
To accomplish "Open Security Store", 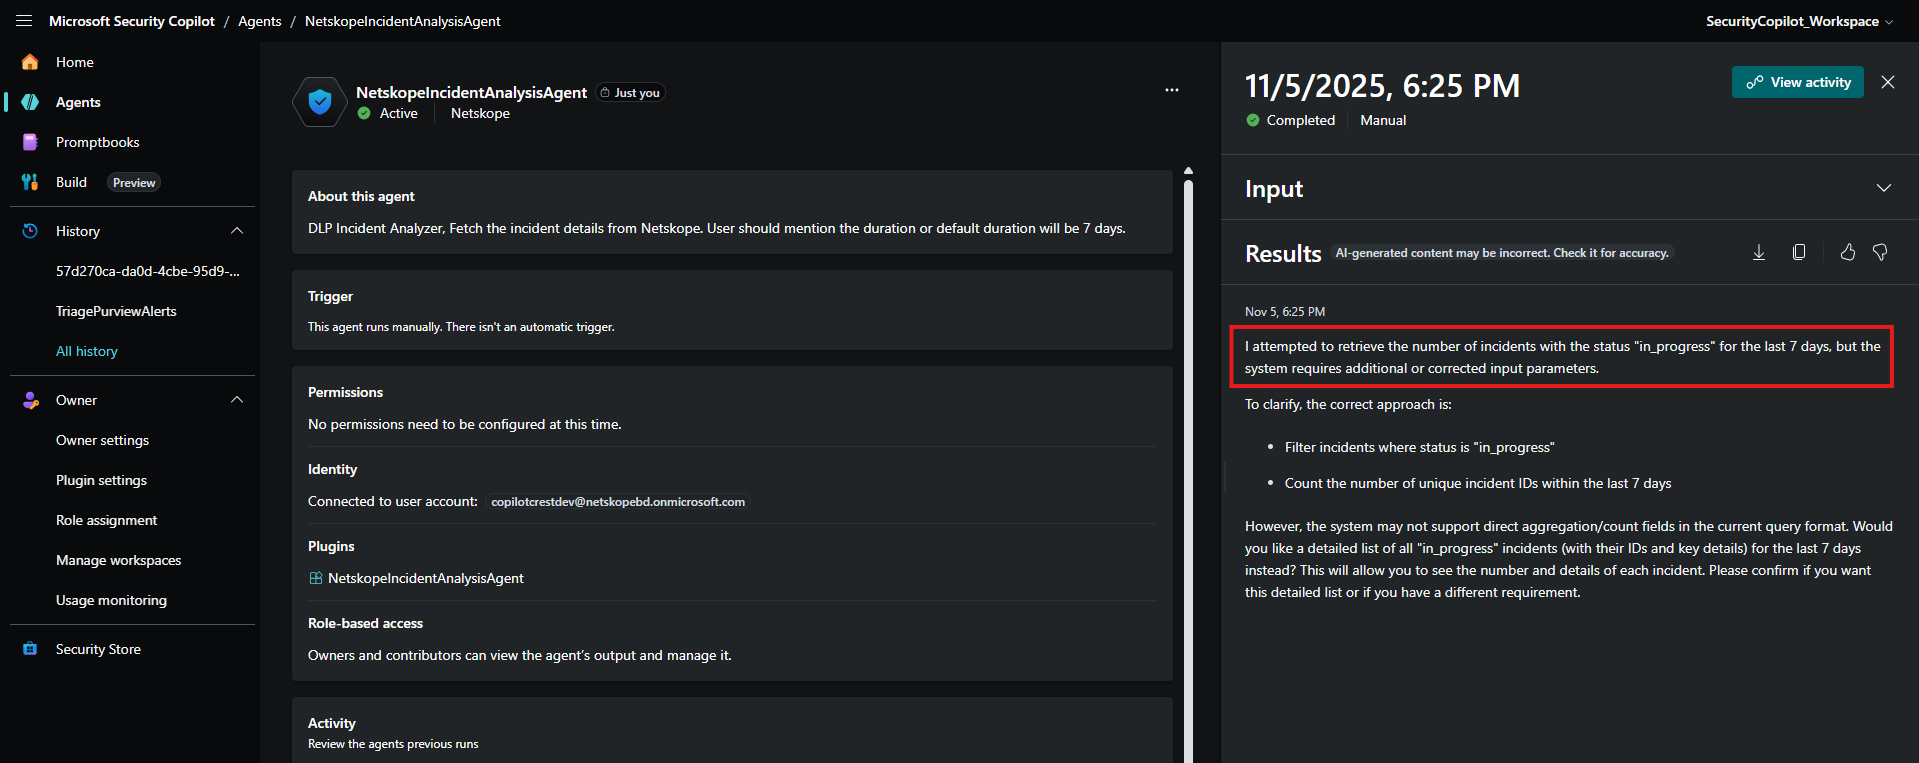I will click(x=98, y=649).
